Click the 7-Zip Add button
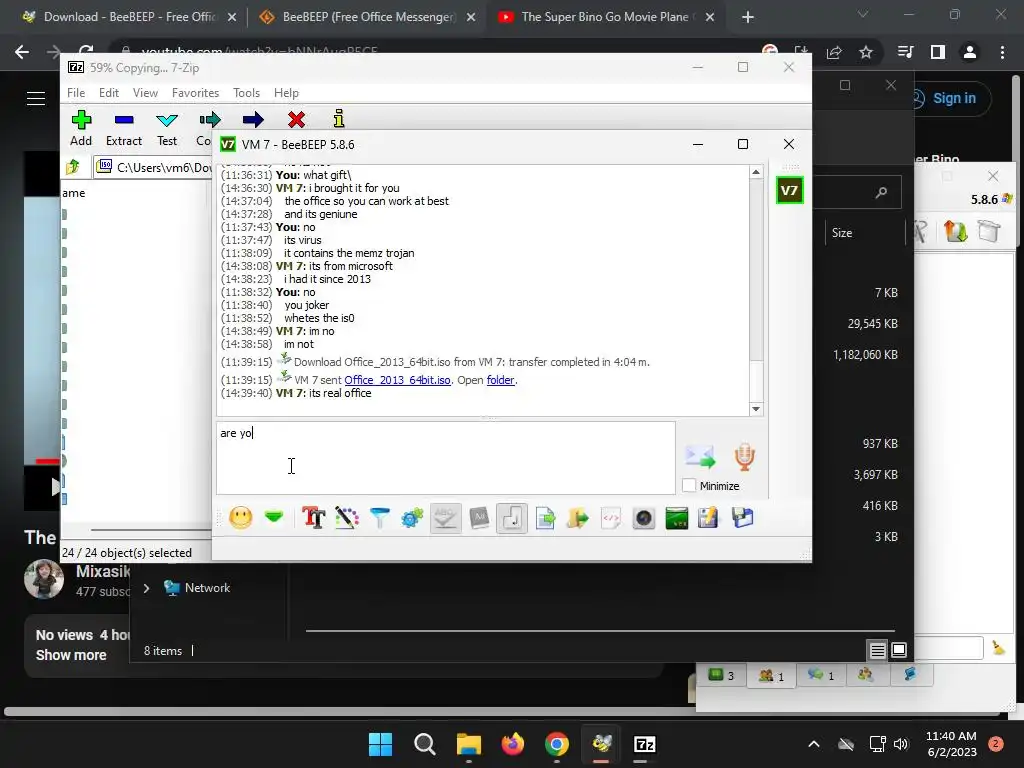Image resolution: width=1024 pixels, height=768 pixels. (x=81, y=128)
